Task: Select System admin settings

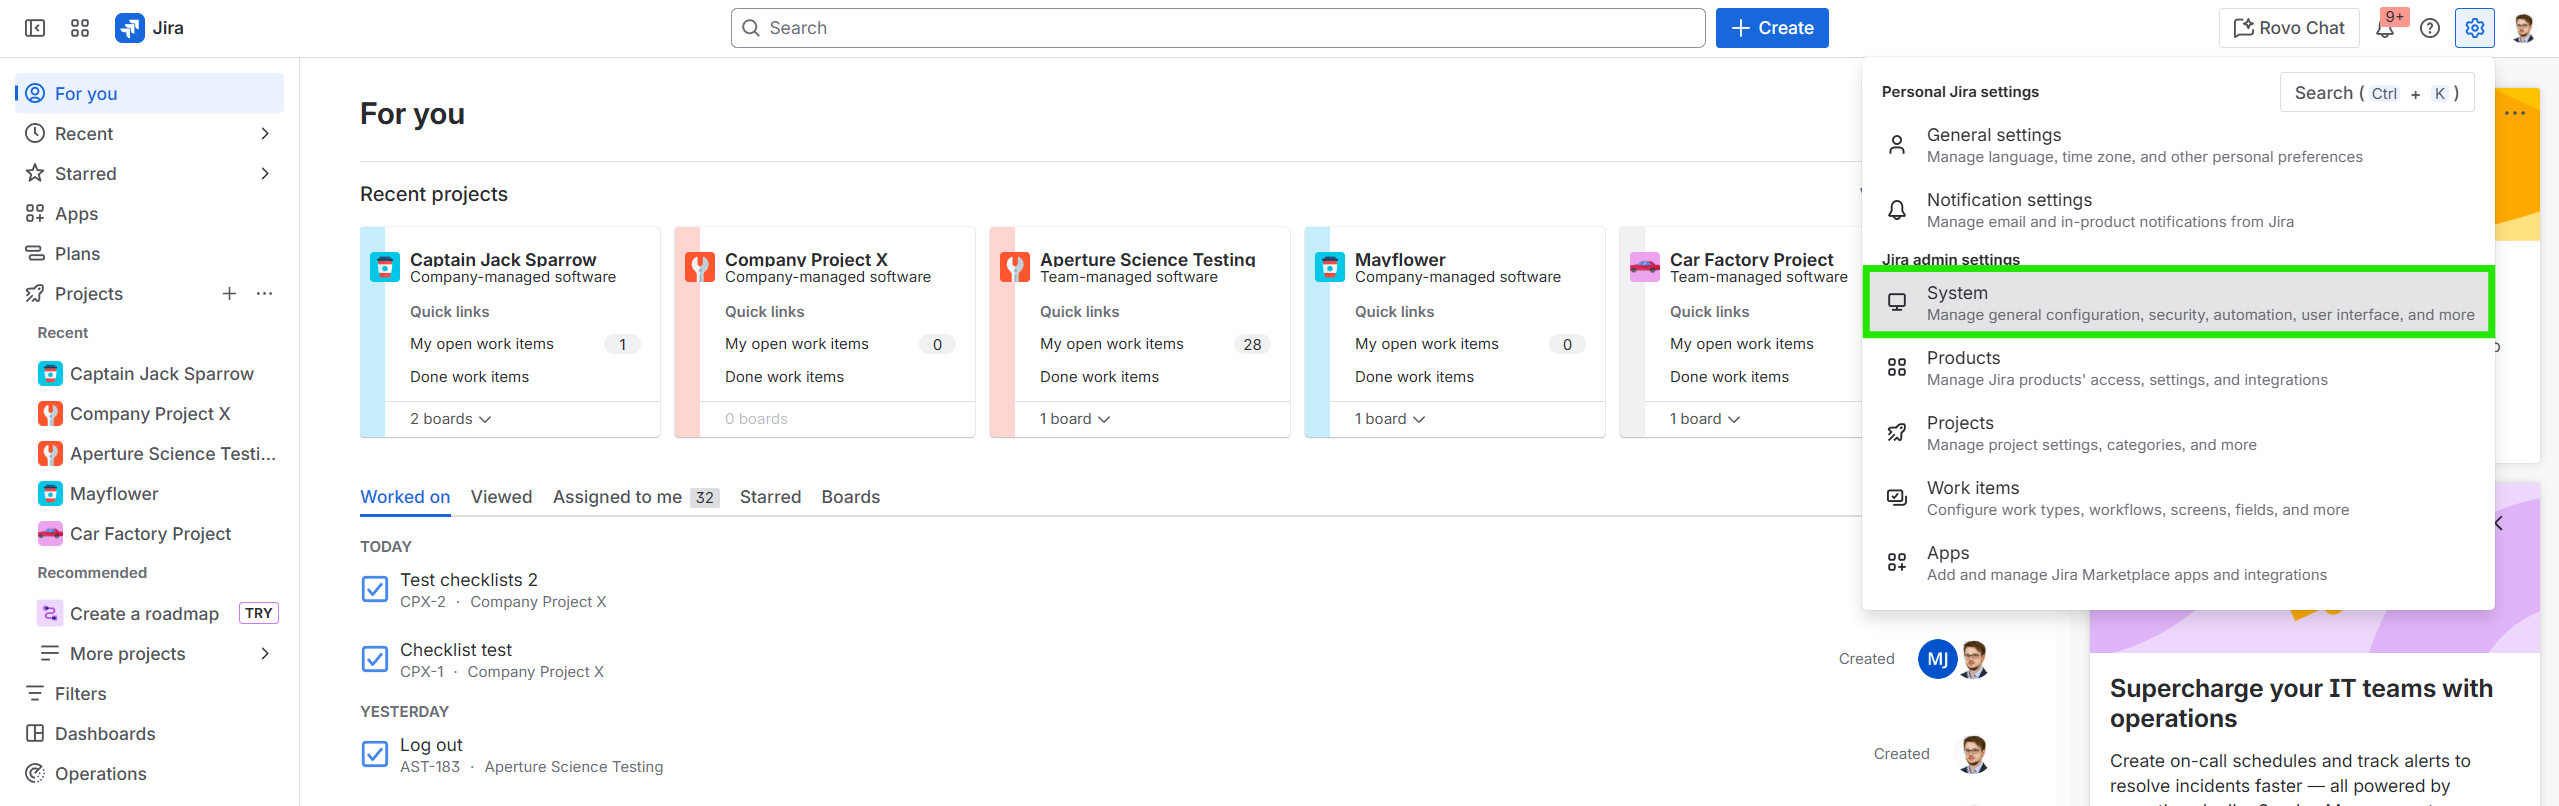Action: (x=2178, y=303)
